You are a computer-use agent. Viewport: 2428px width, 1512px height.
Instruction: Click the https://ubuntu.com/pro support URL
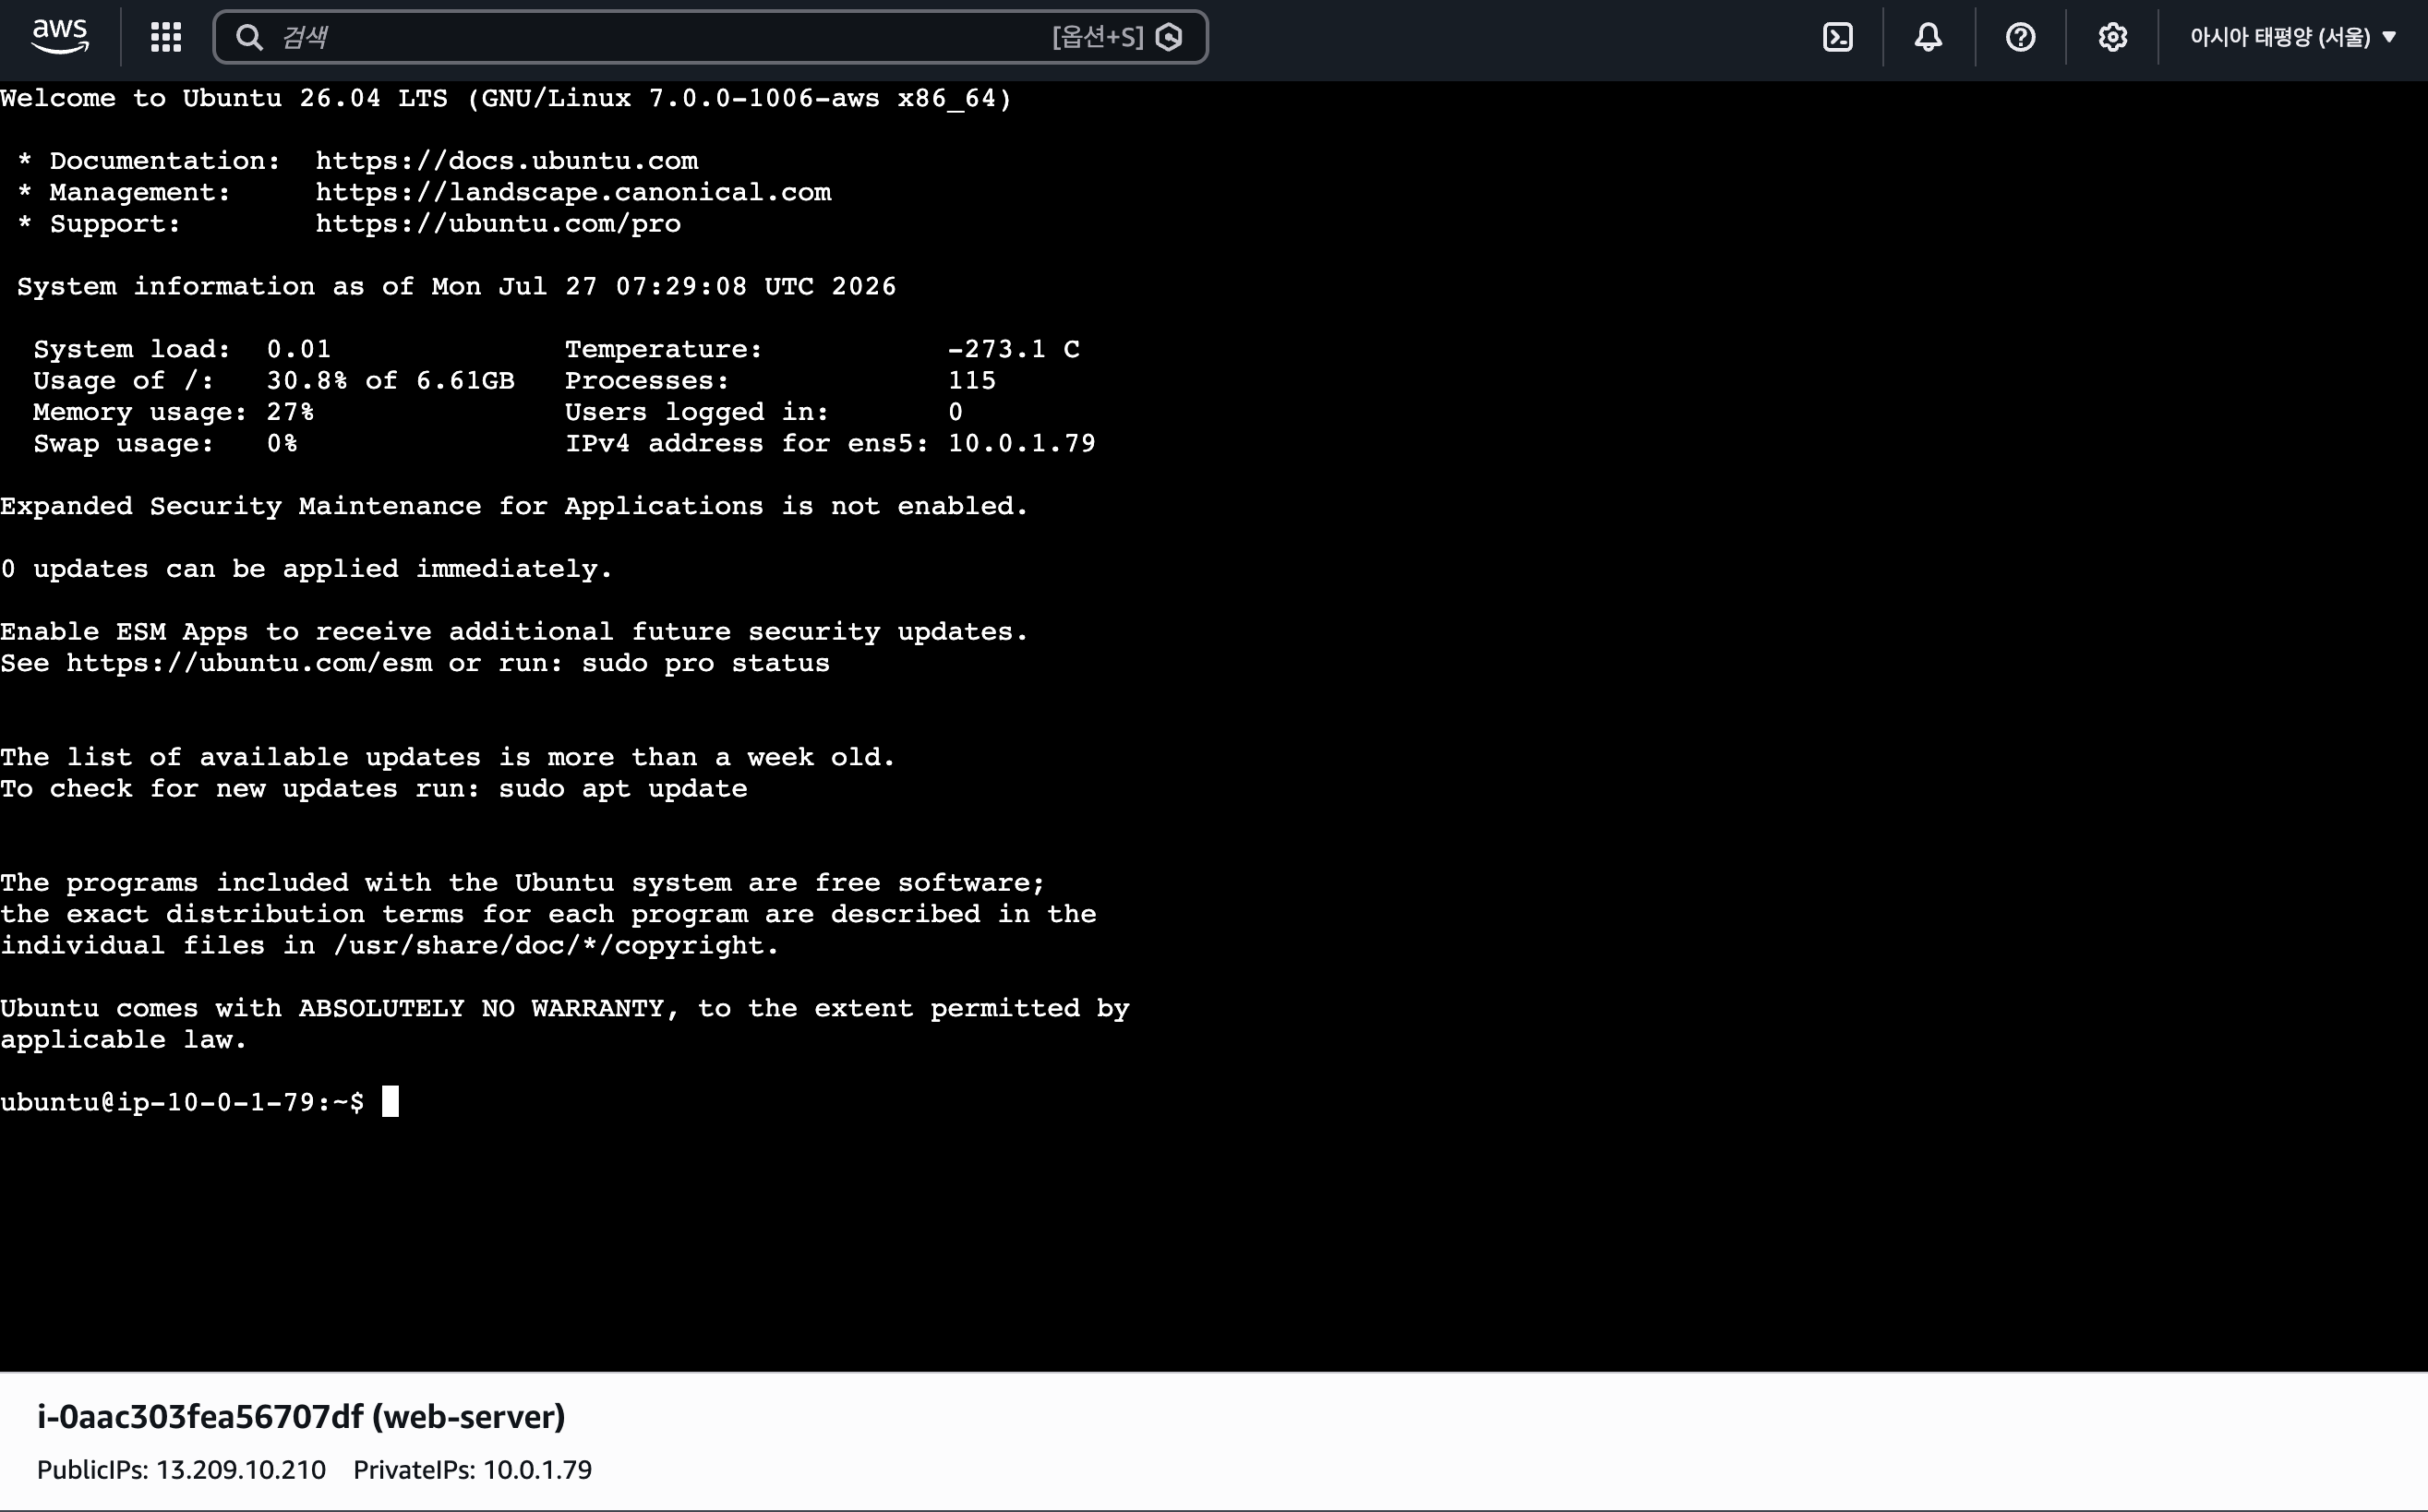point(498,223)
